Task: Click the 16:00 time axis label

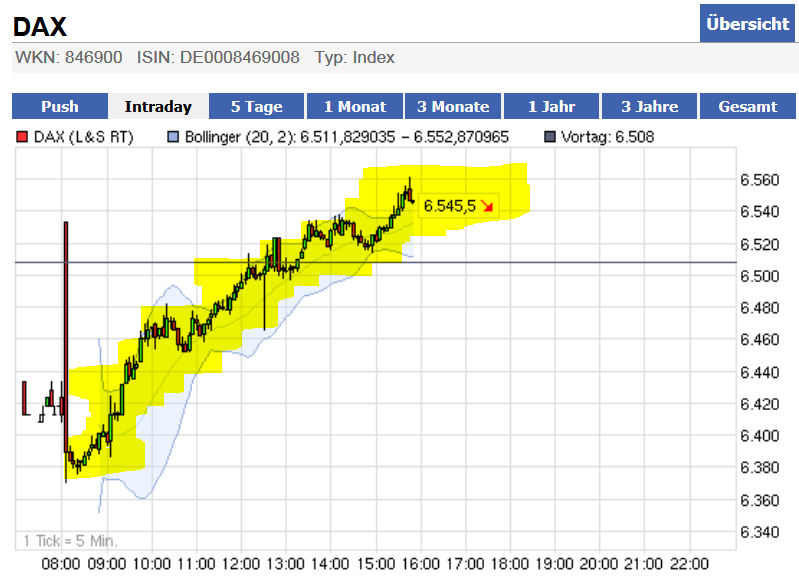Action: (x=420, y=564)
